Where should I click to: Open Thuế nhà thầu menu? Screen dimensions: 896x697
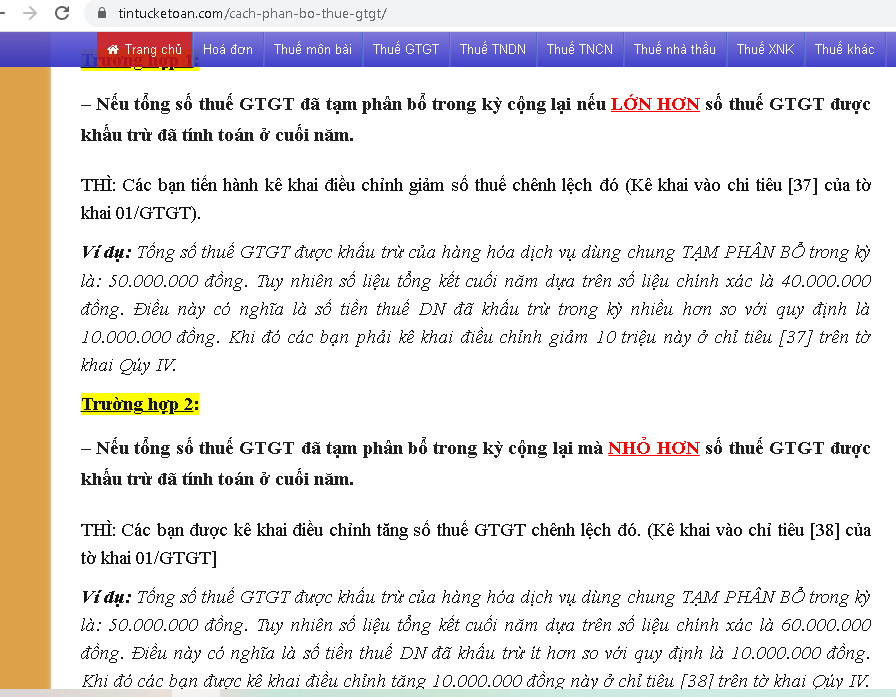tap(674, 50)
